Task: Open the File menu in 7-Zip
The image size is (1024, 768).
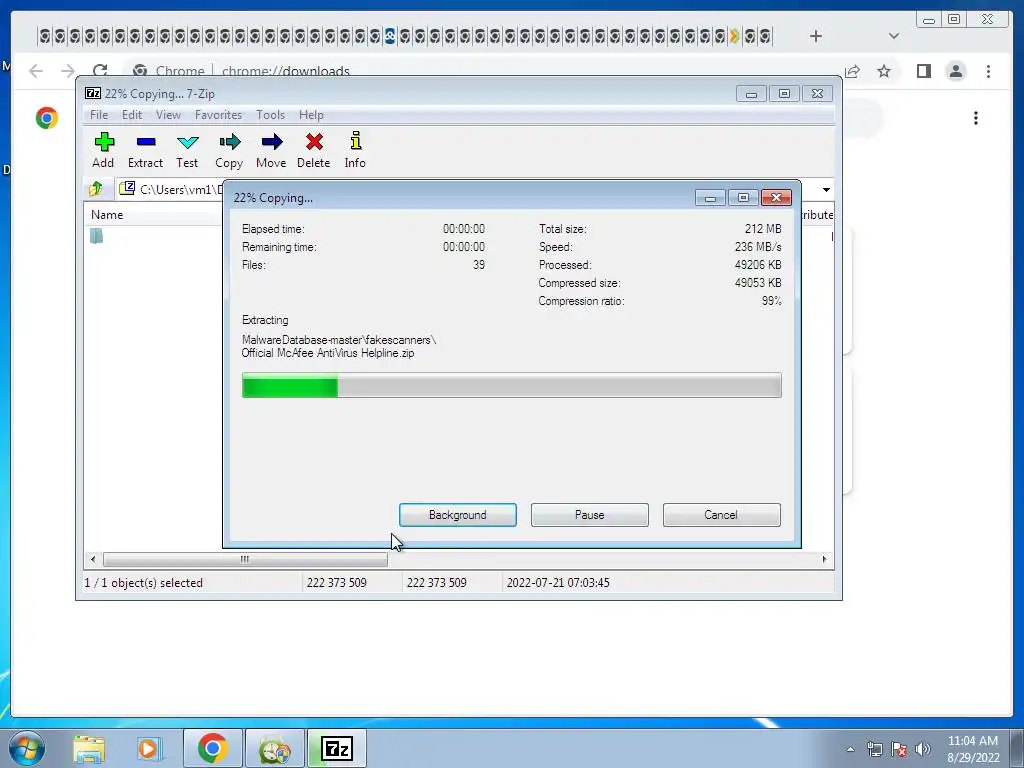Action: [99, 115]
